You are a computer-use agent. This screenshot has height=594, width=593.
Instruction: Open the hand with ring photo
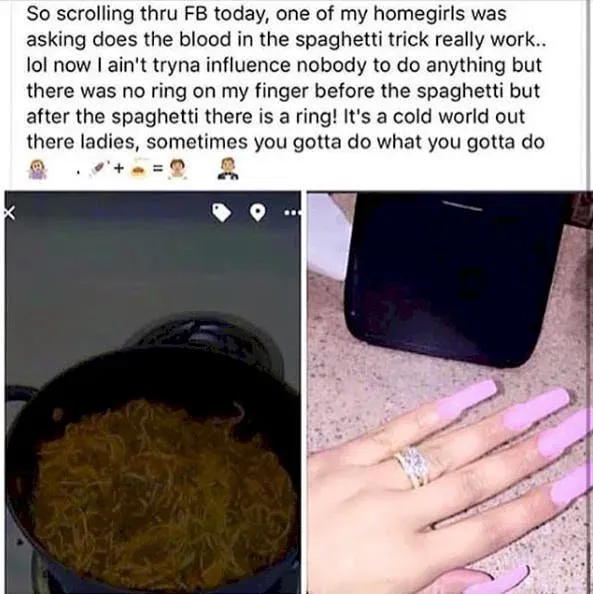tap(450, 393)
